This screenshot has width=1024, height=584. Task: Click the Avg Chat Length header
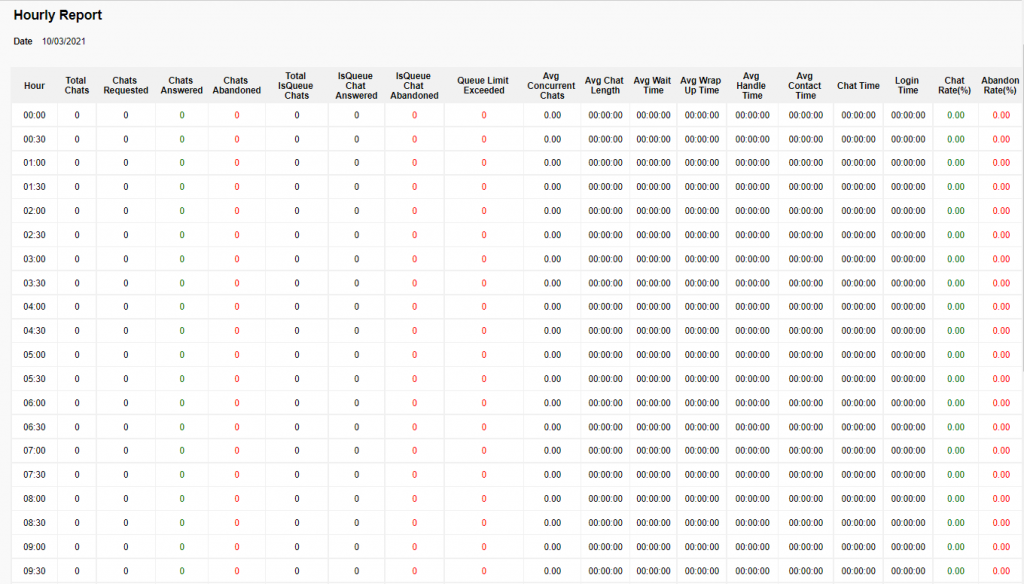click(x=604, y=86)
